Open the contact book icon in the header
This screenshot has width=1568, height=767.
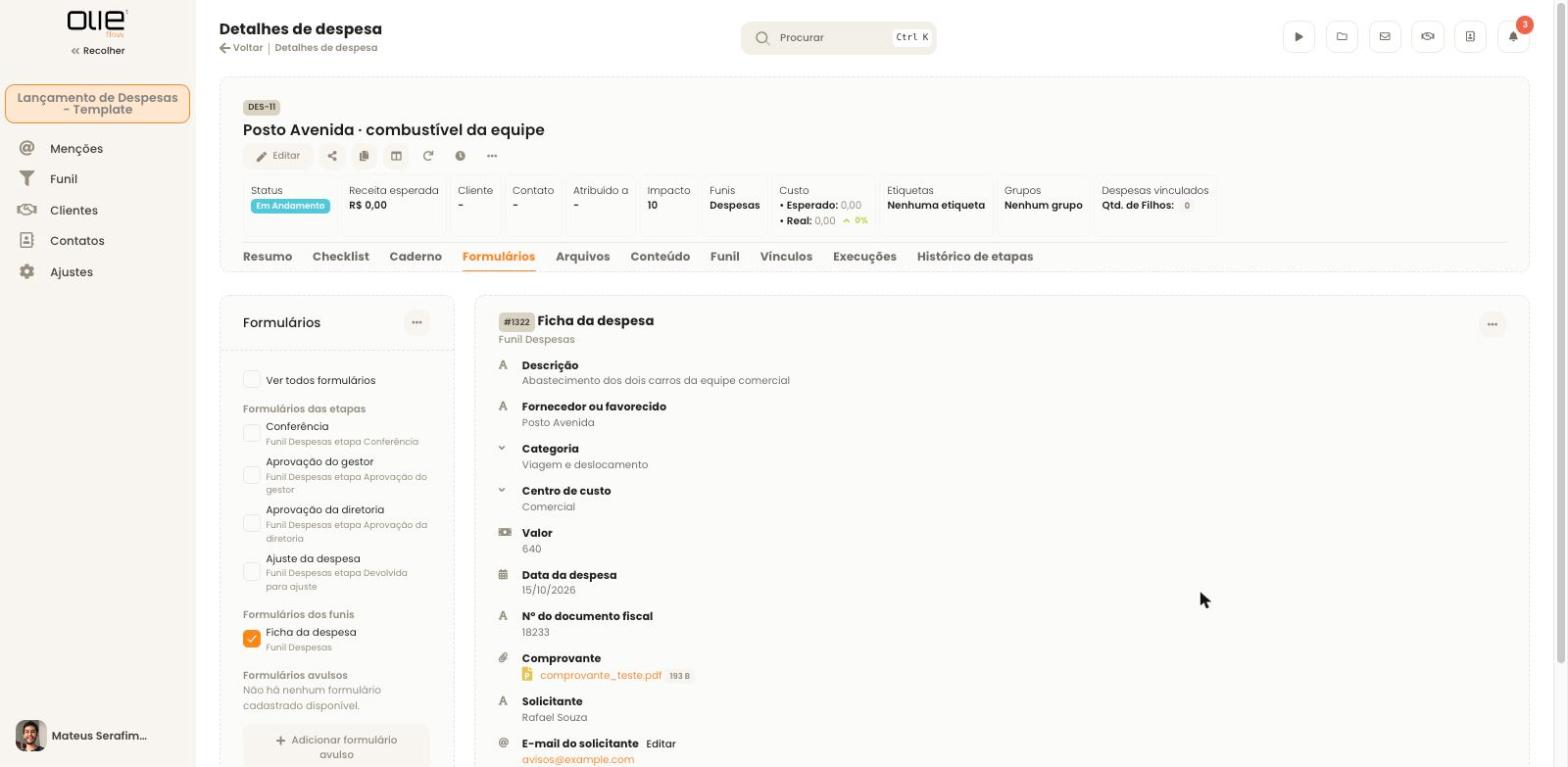1470,37
